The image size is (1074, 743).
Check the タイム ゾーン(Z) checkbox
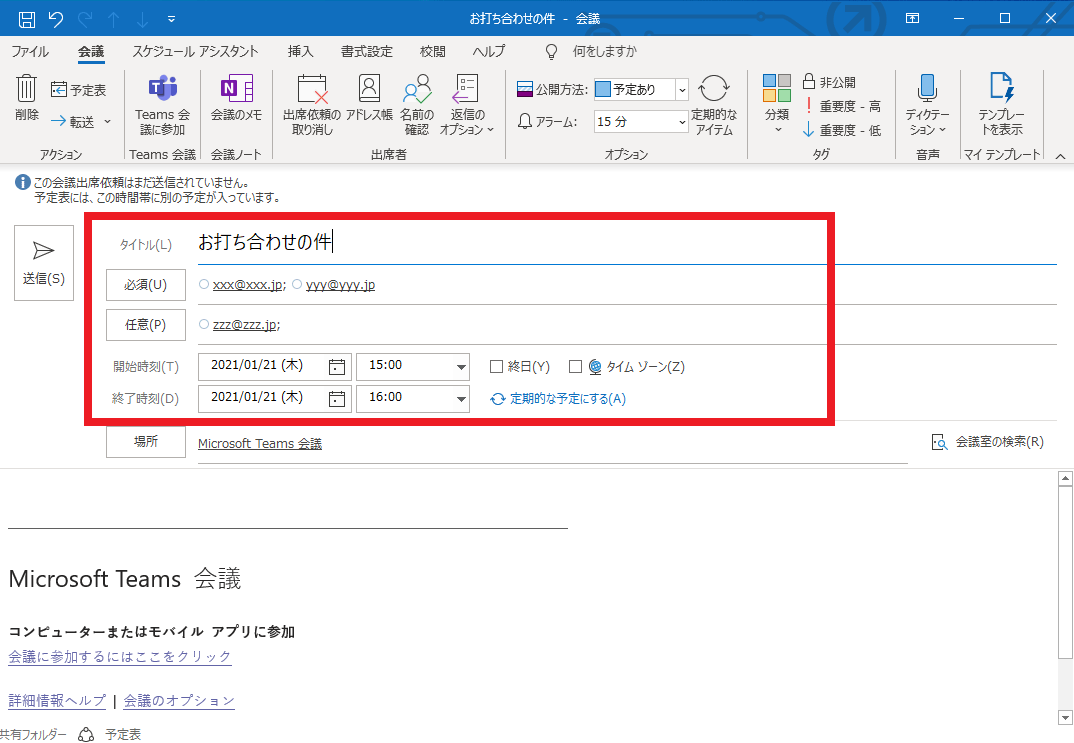click(x=575, y=367)
